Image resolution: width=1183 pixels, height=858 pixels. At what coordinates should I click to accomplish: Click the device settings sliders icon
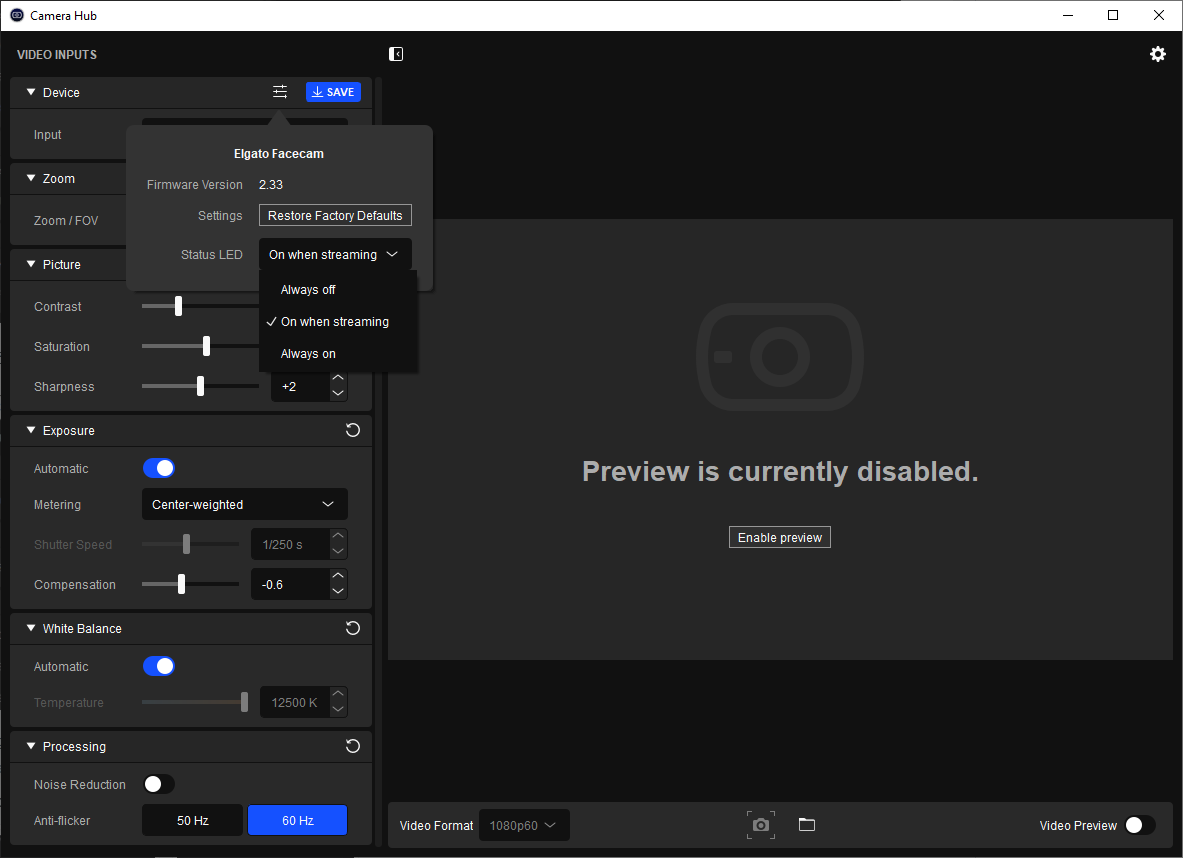pyautogui.click(x=280, y=92)
